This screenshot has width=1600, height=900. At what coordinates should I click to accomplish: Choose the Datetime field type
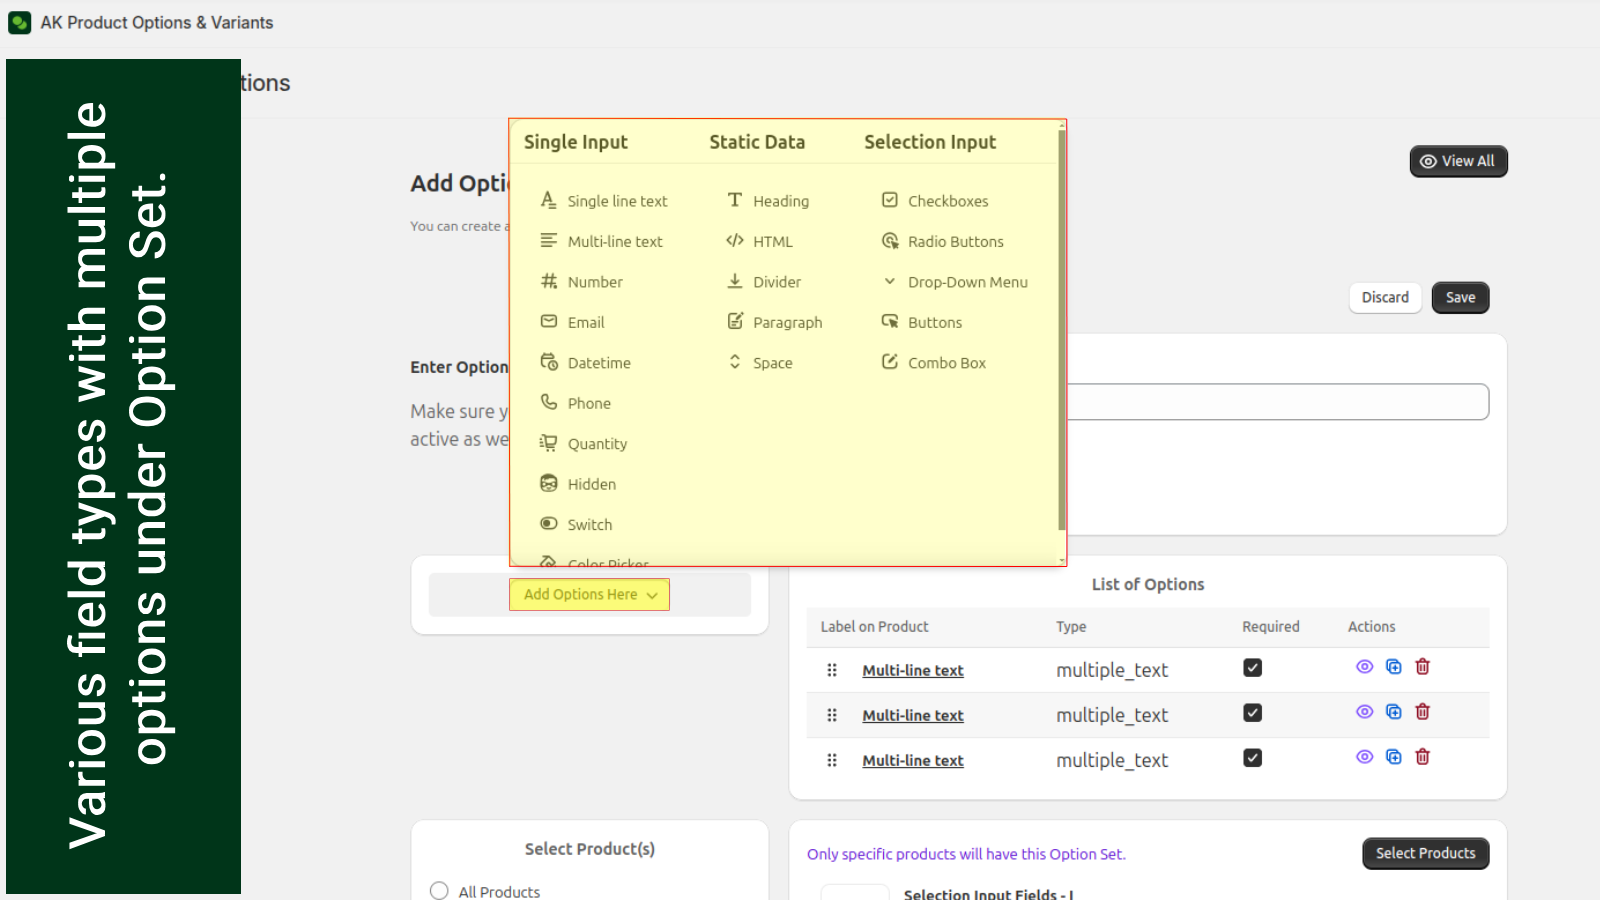coord(598,363)
